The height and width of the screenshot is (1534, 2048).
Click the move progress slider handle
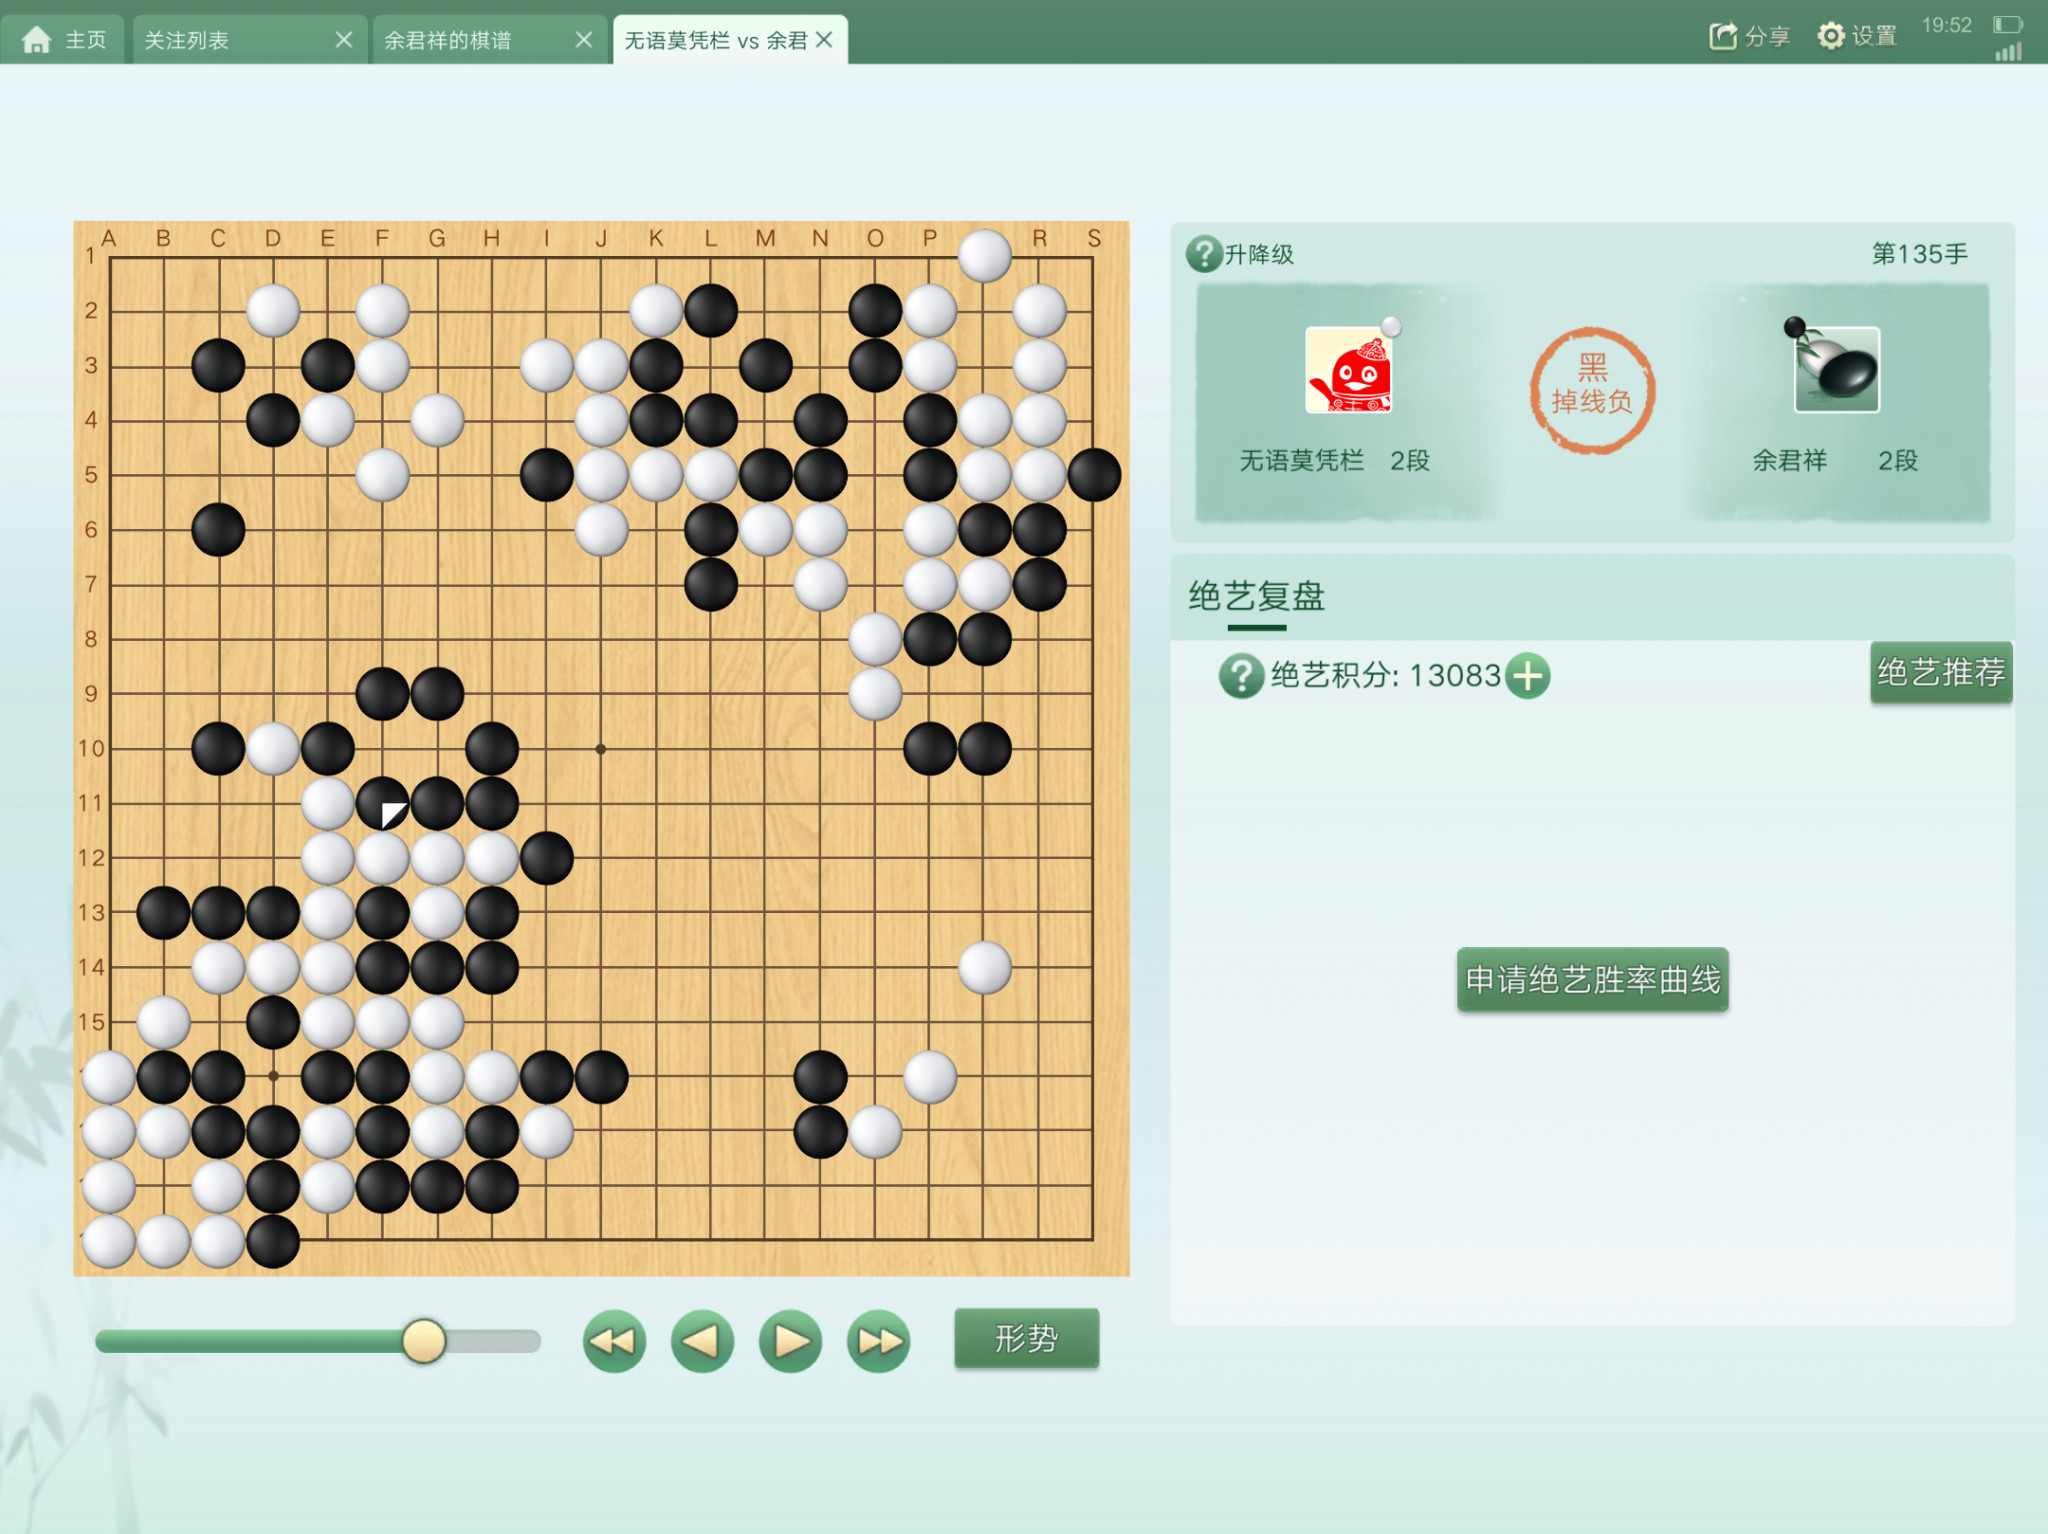(x=424, y=1341)
